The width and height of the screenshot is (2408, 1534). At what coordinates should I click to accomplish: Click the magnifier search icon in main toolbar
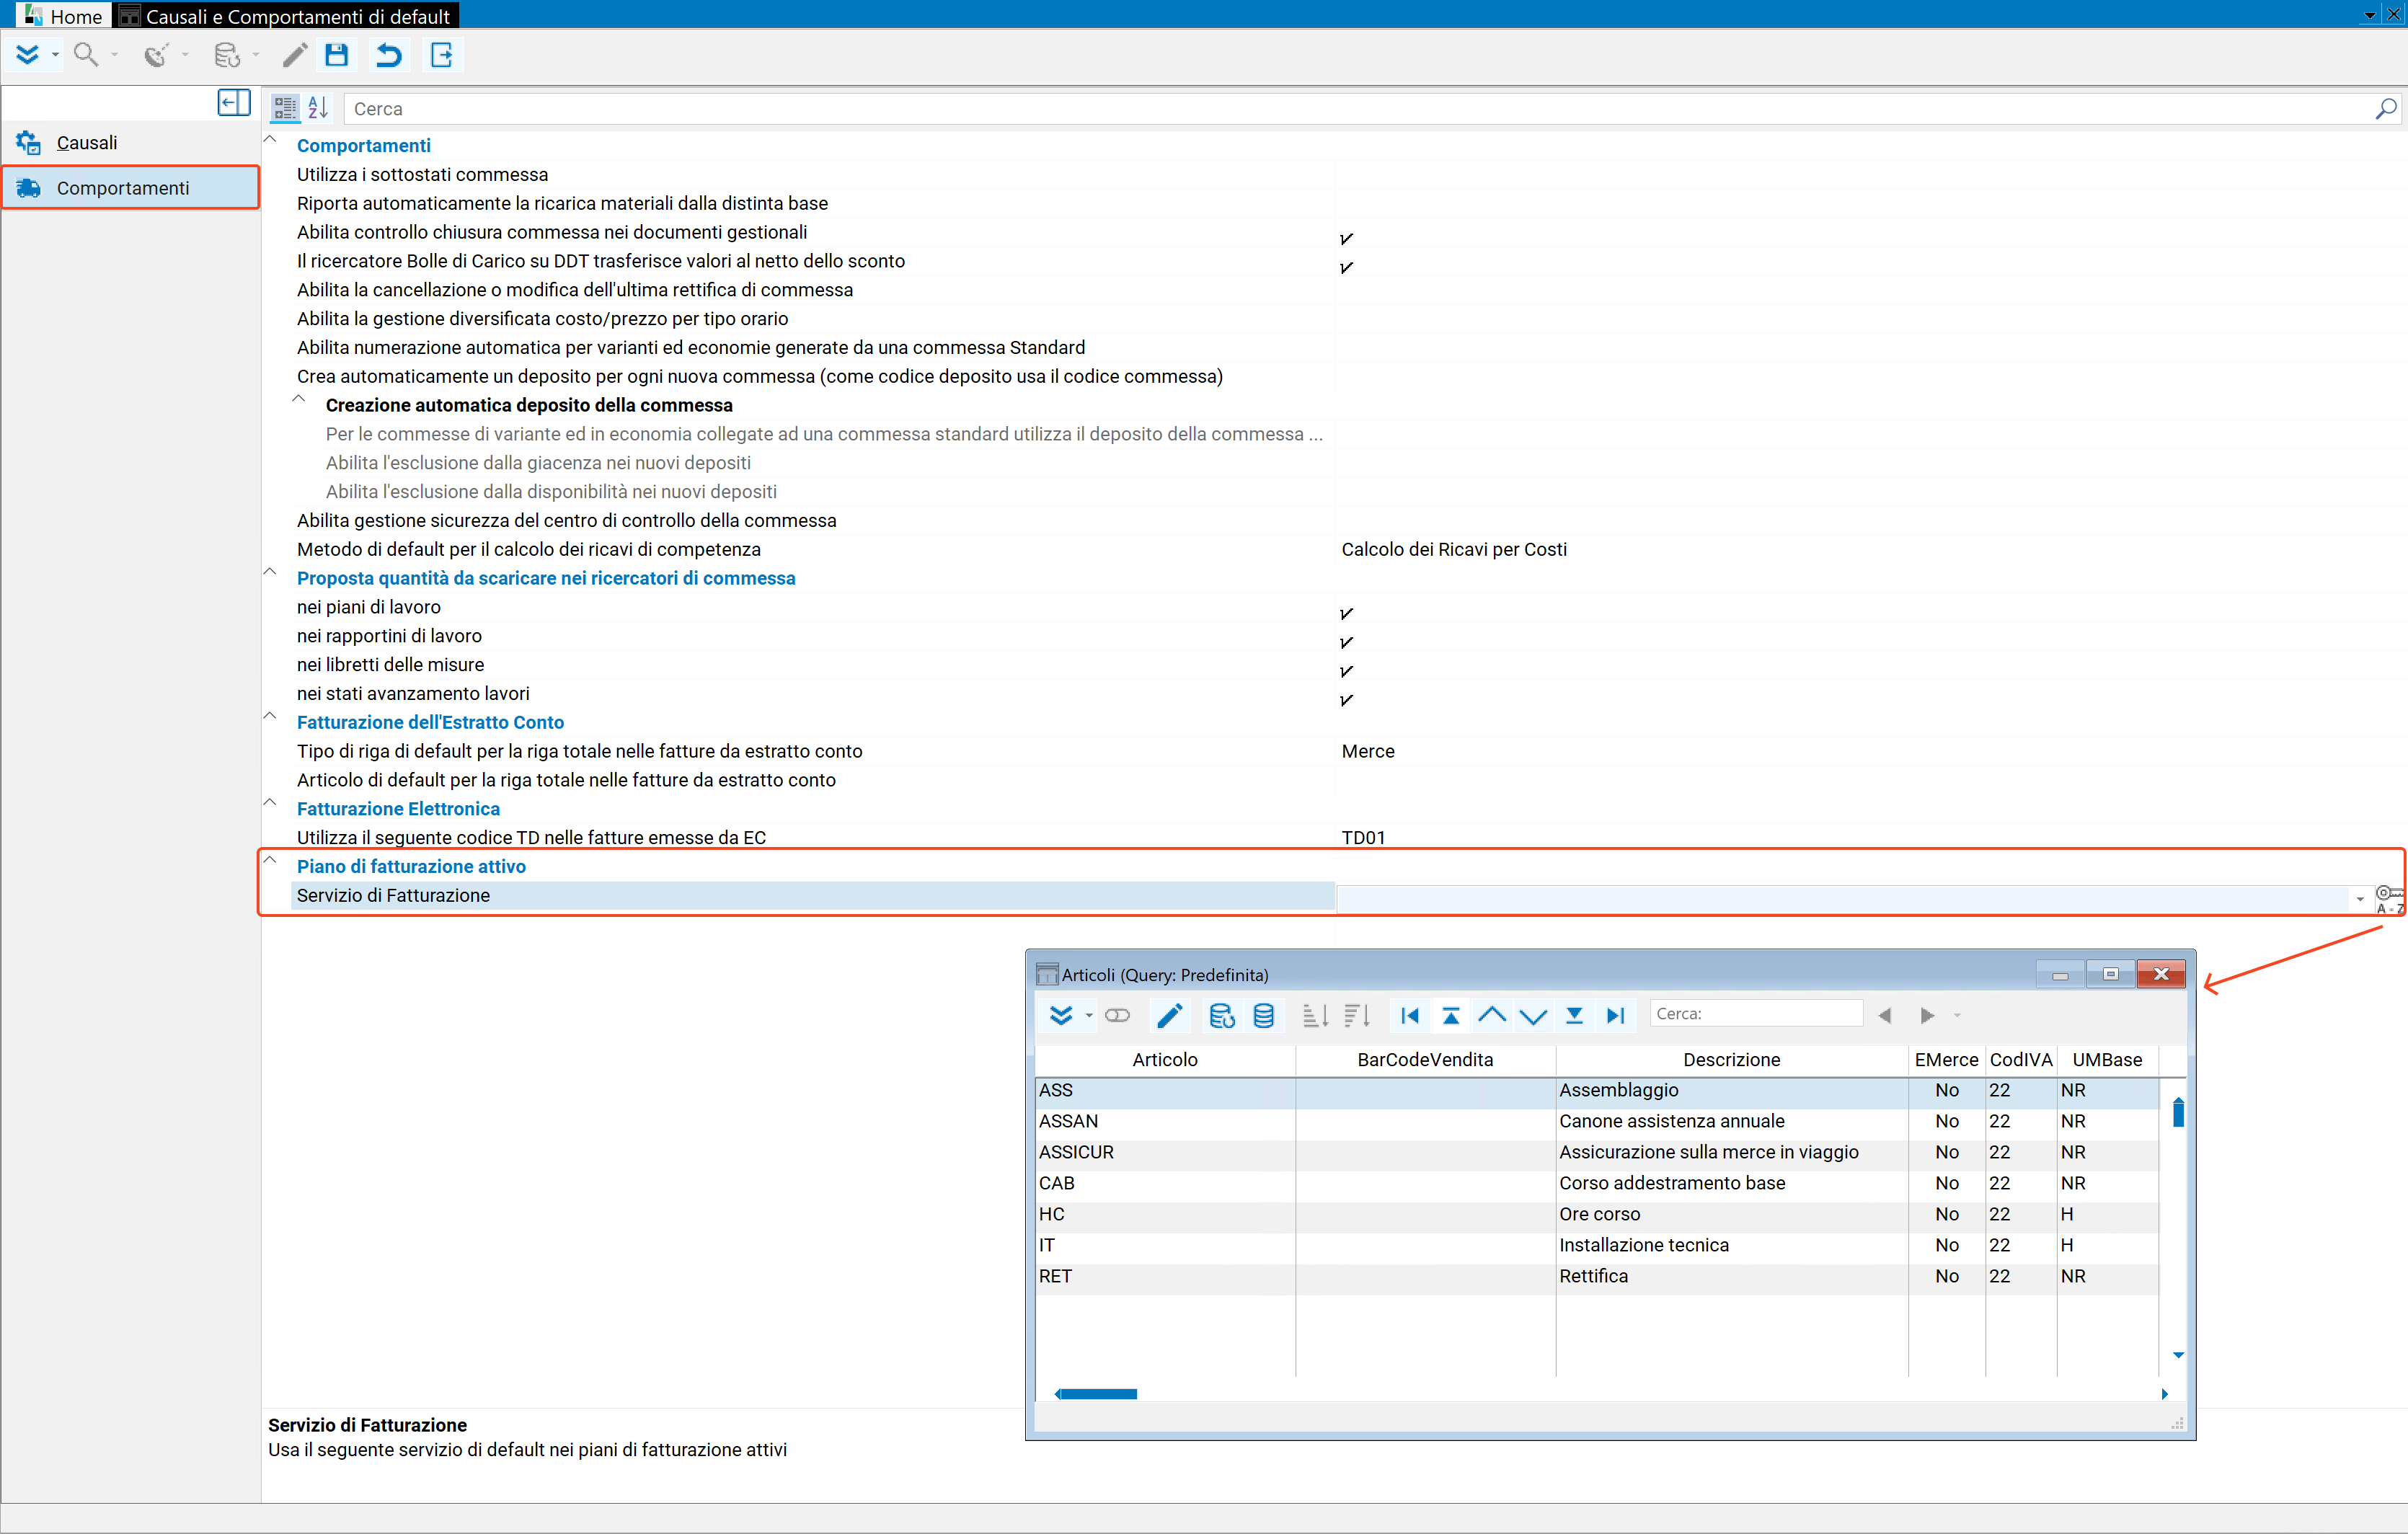tap(87, 55)
